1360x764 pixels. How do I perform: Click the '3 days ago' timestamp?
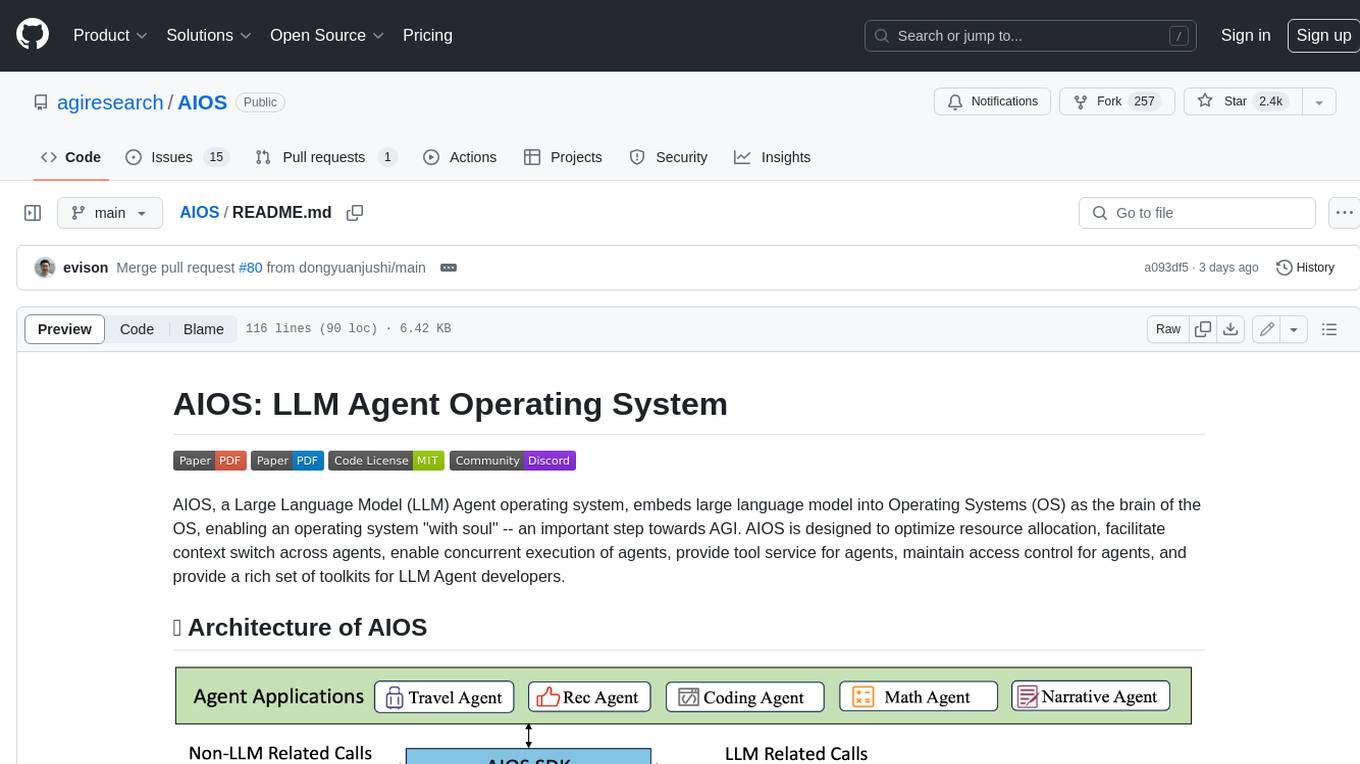[x=1228, y=267]
